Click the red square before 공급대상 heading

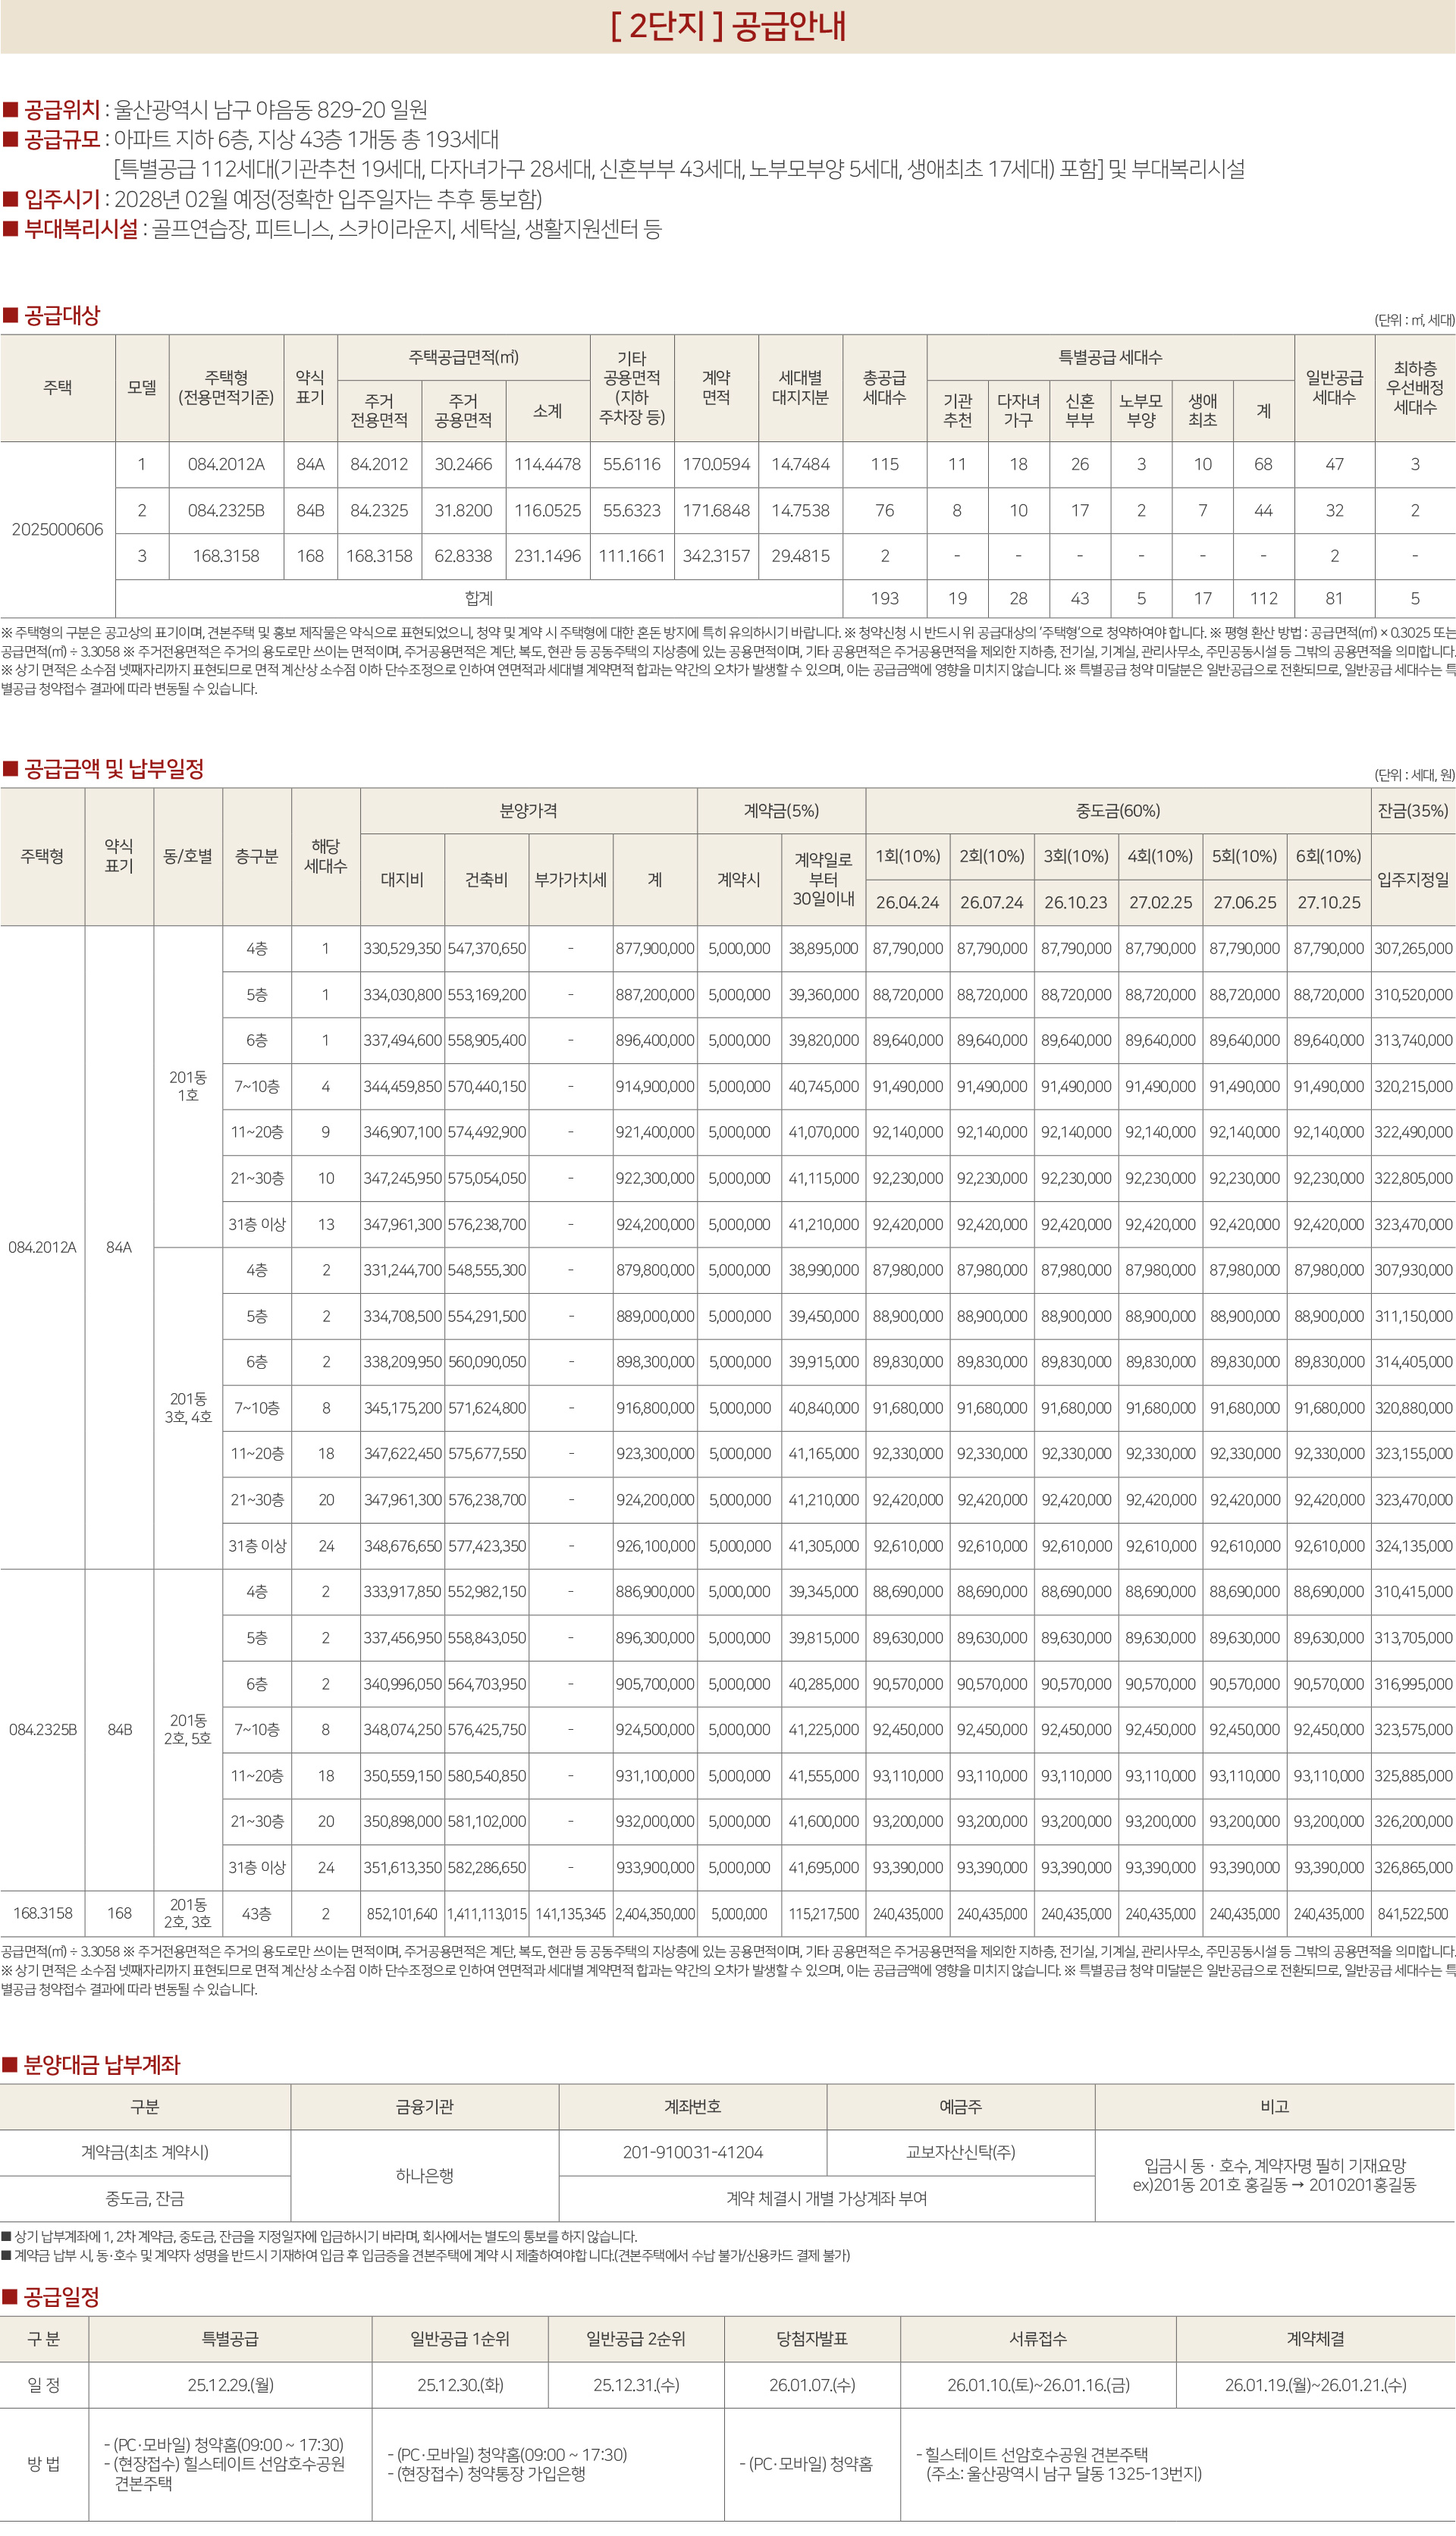10,316
